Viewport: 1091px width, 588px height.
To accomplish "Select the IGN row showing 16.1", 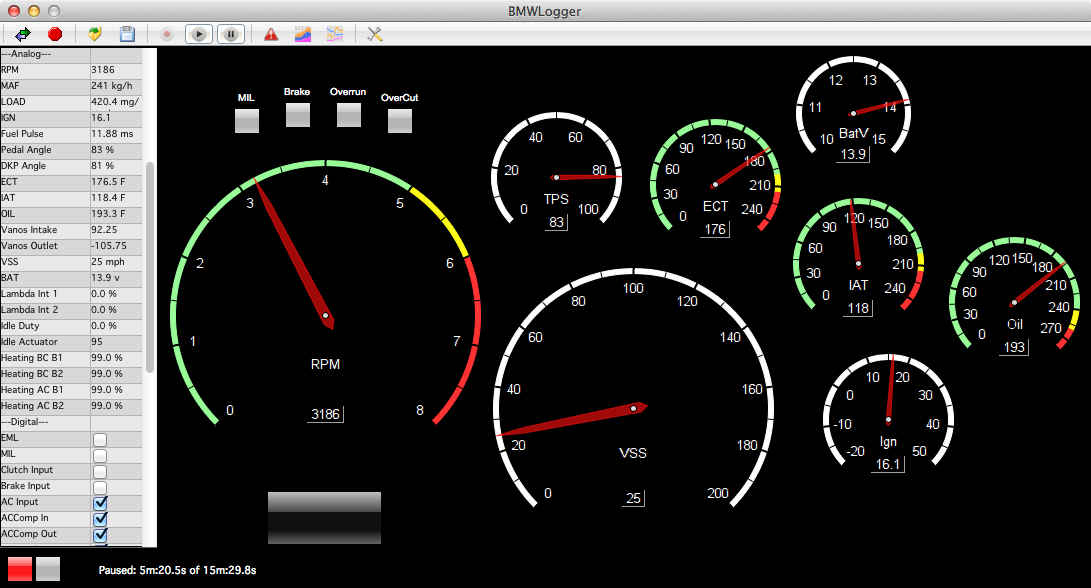I will tap(71, 118).
